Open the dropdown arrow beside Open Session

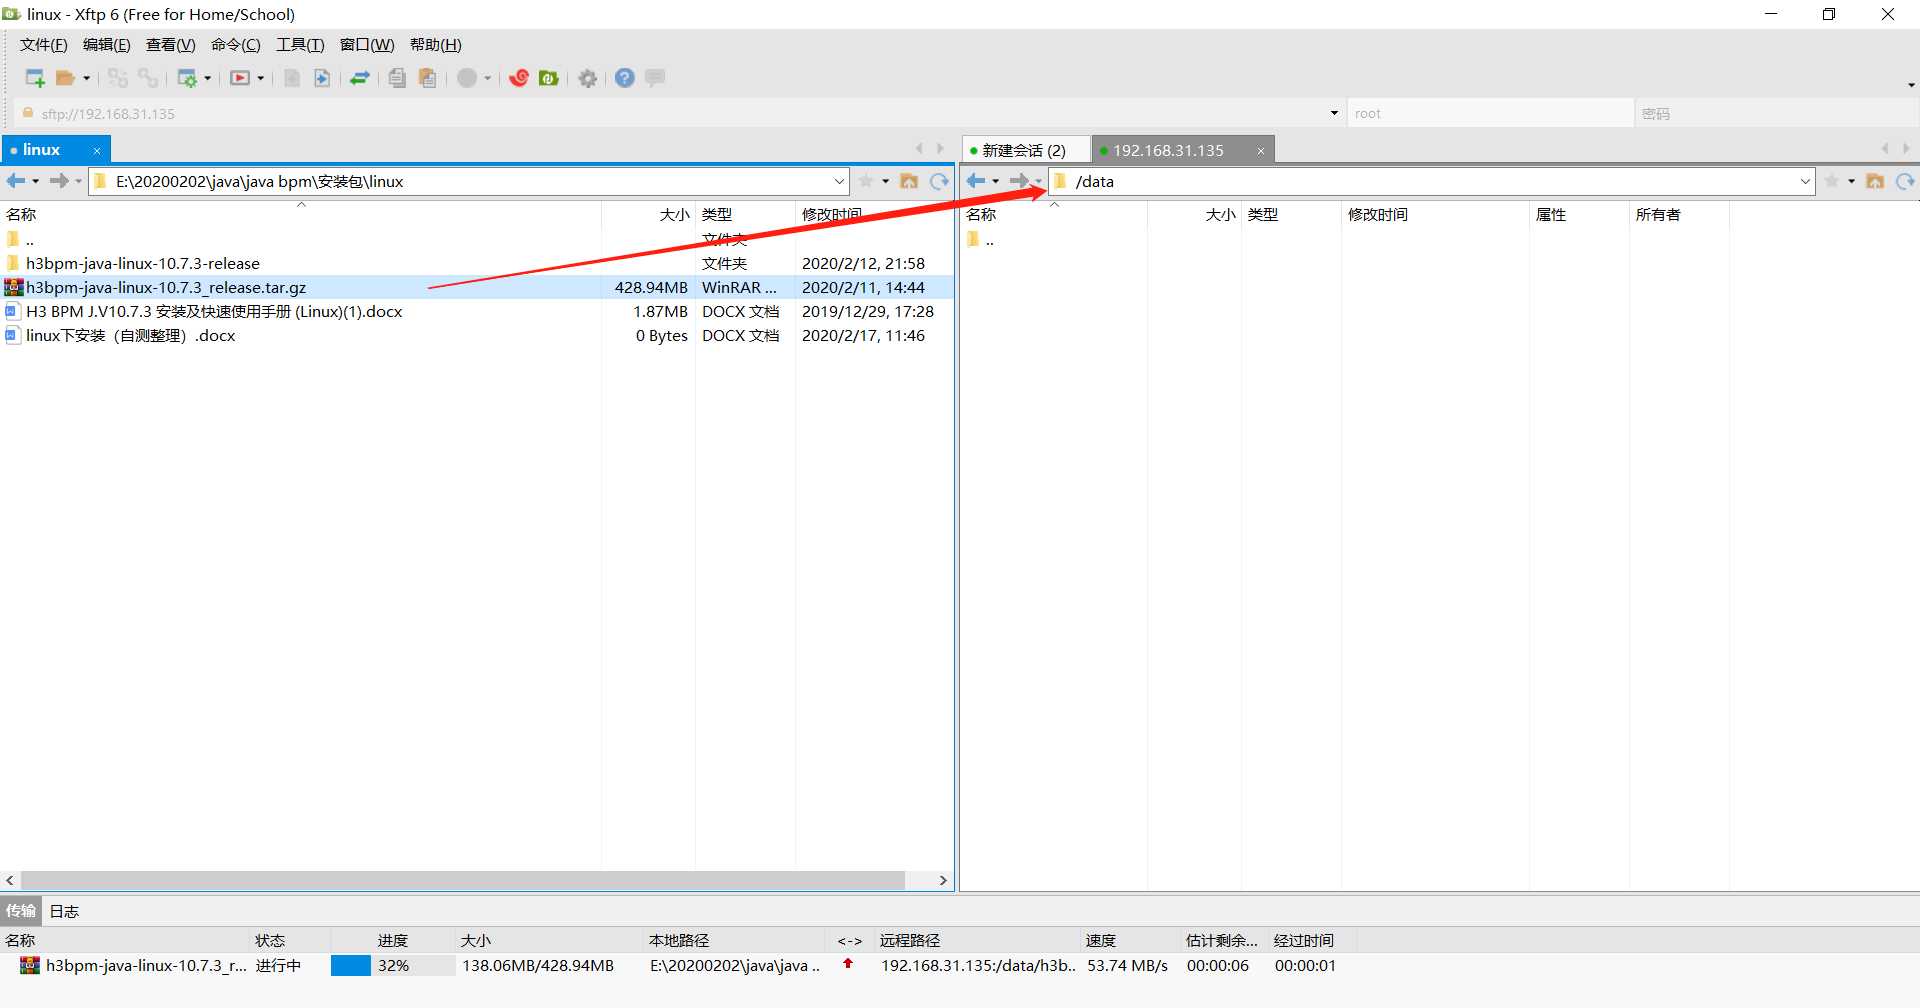click(87, 78)
